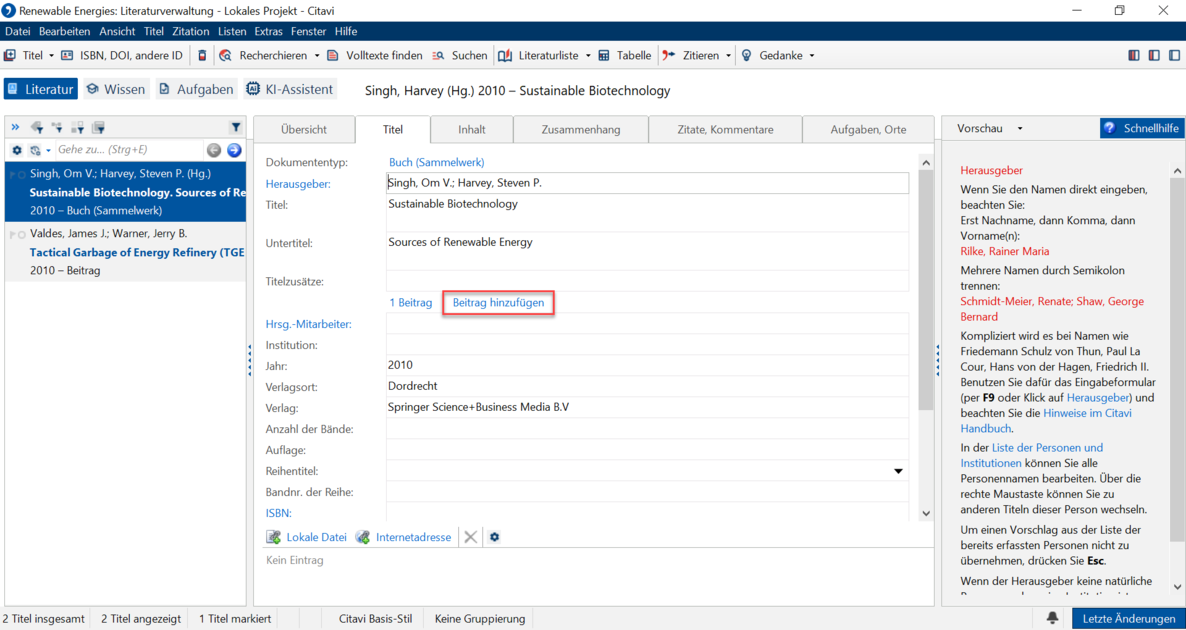The height and width of the screenshot is (630, 1186).
Task: Open the Vorschau panel dropdown
Action: 1020,129
